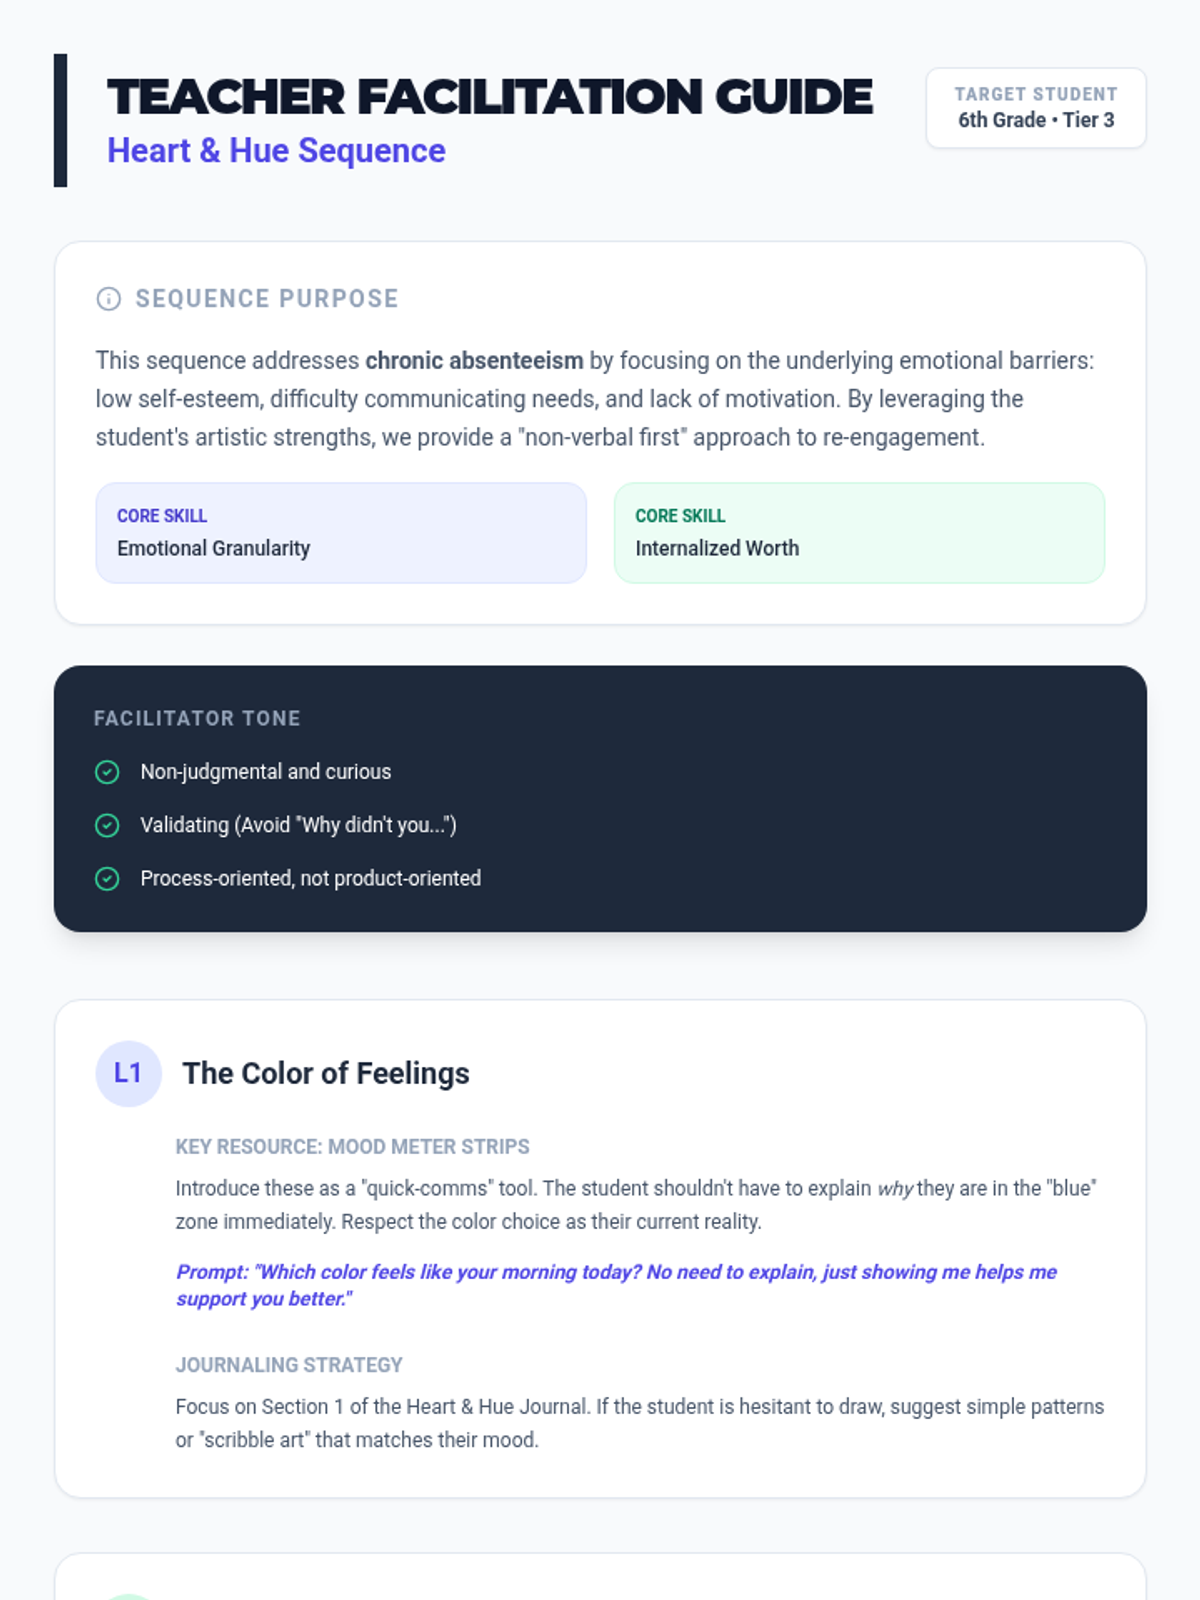This screenshot has height=1600, width=1200.
Task: Click the italic word why in Mood Meter paragraph
Action: tap(895, 1189)
